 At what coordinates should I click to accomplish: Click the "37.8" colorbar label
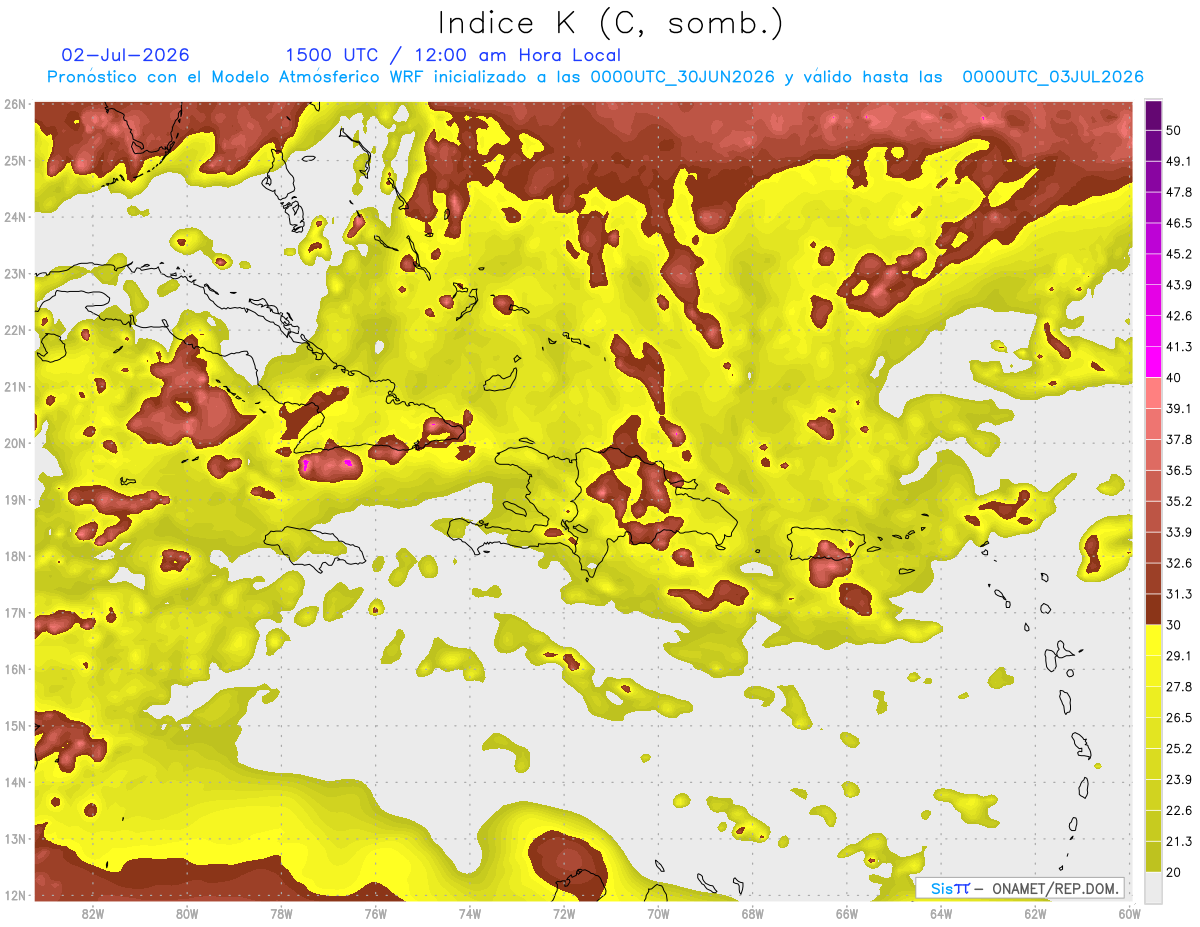[x=1179, y=439]
